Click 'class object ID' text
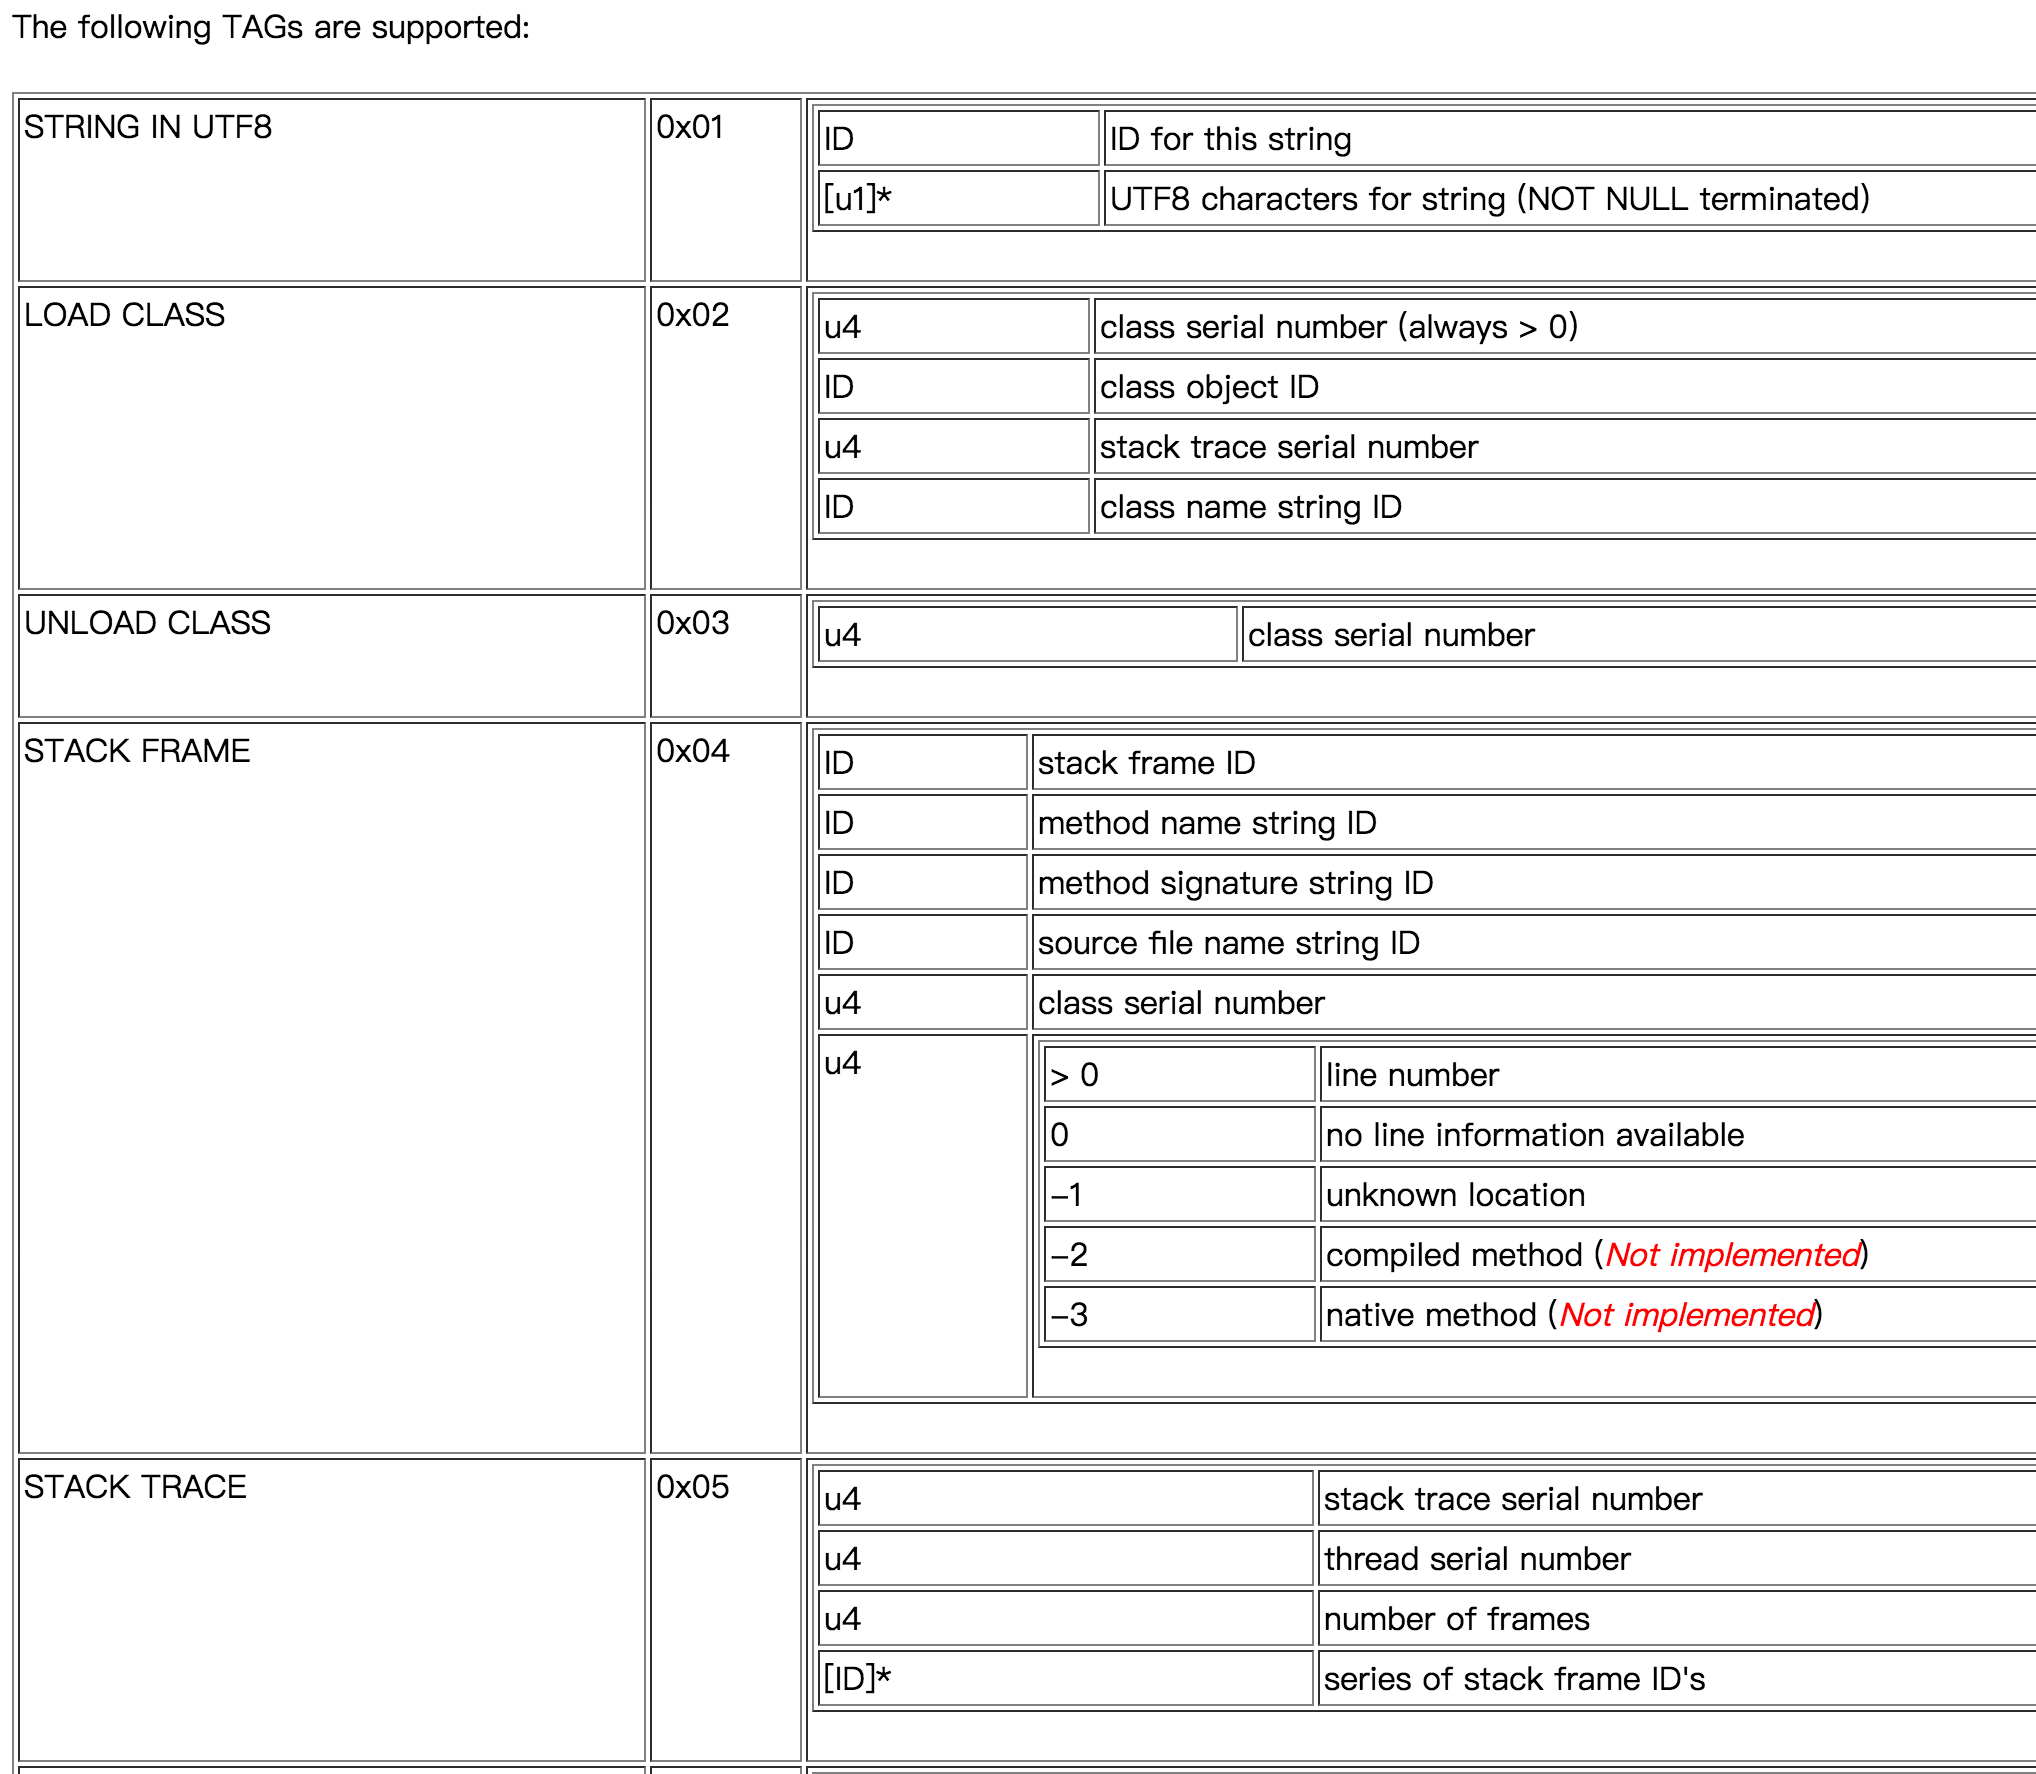Image resolution: width=2036 pixels, height=1774 pixels. click(x=1209, y=387)
